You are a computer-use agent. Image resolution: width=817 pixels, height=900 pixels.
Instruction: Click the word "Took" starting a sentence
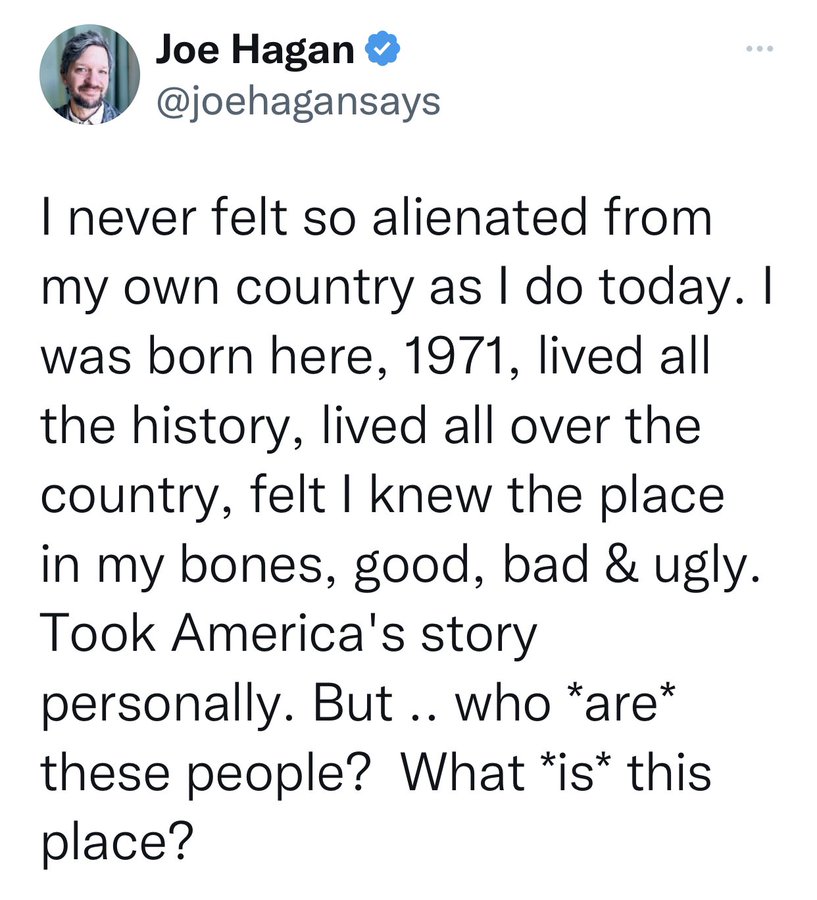99,634
